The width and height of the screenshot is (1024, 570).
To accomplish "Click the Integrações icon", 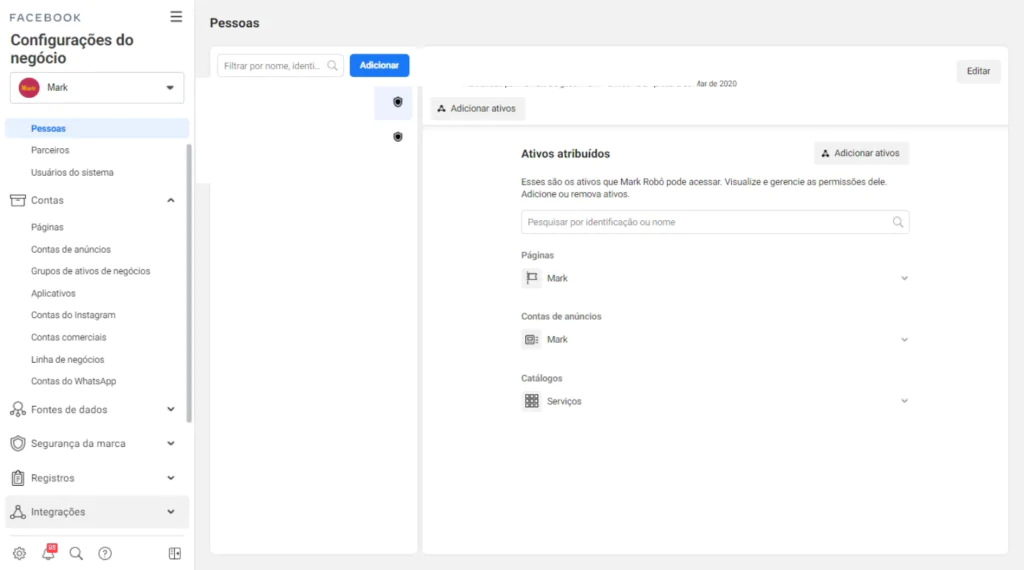I will tap(18, 512).
